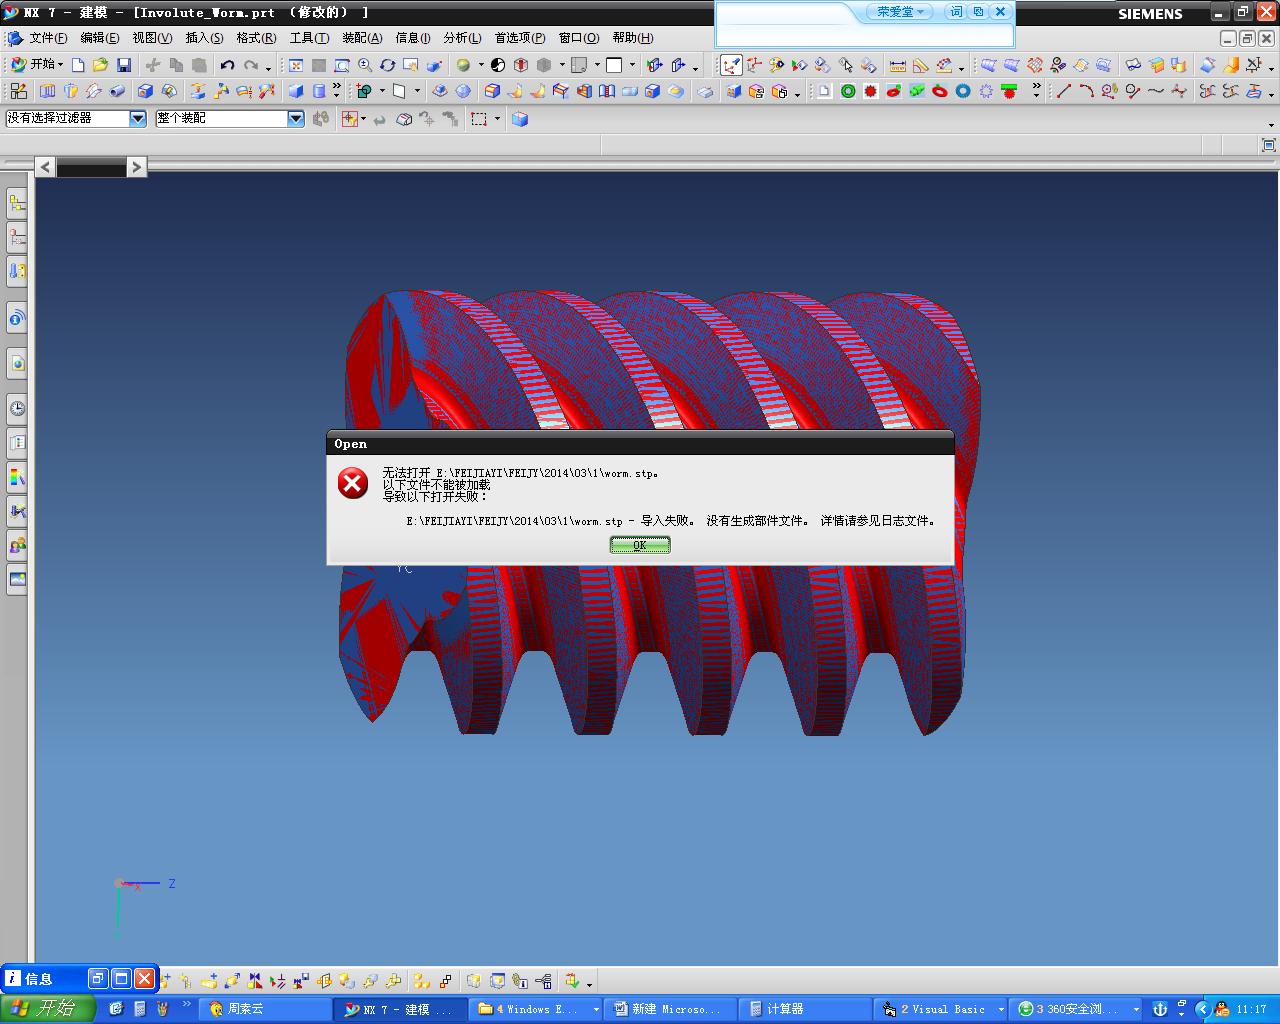
Task: Open 360安全浏览器 taskbar group
Action: tap(1076, 1009)
